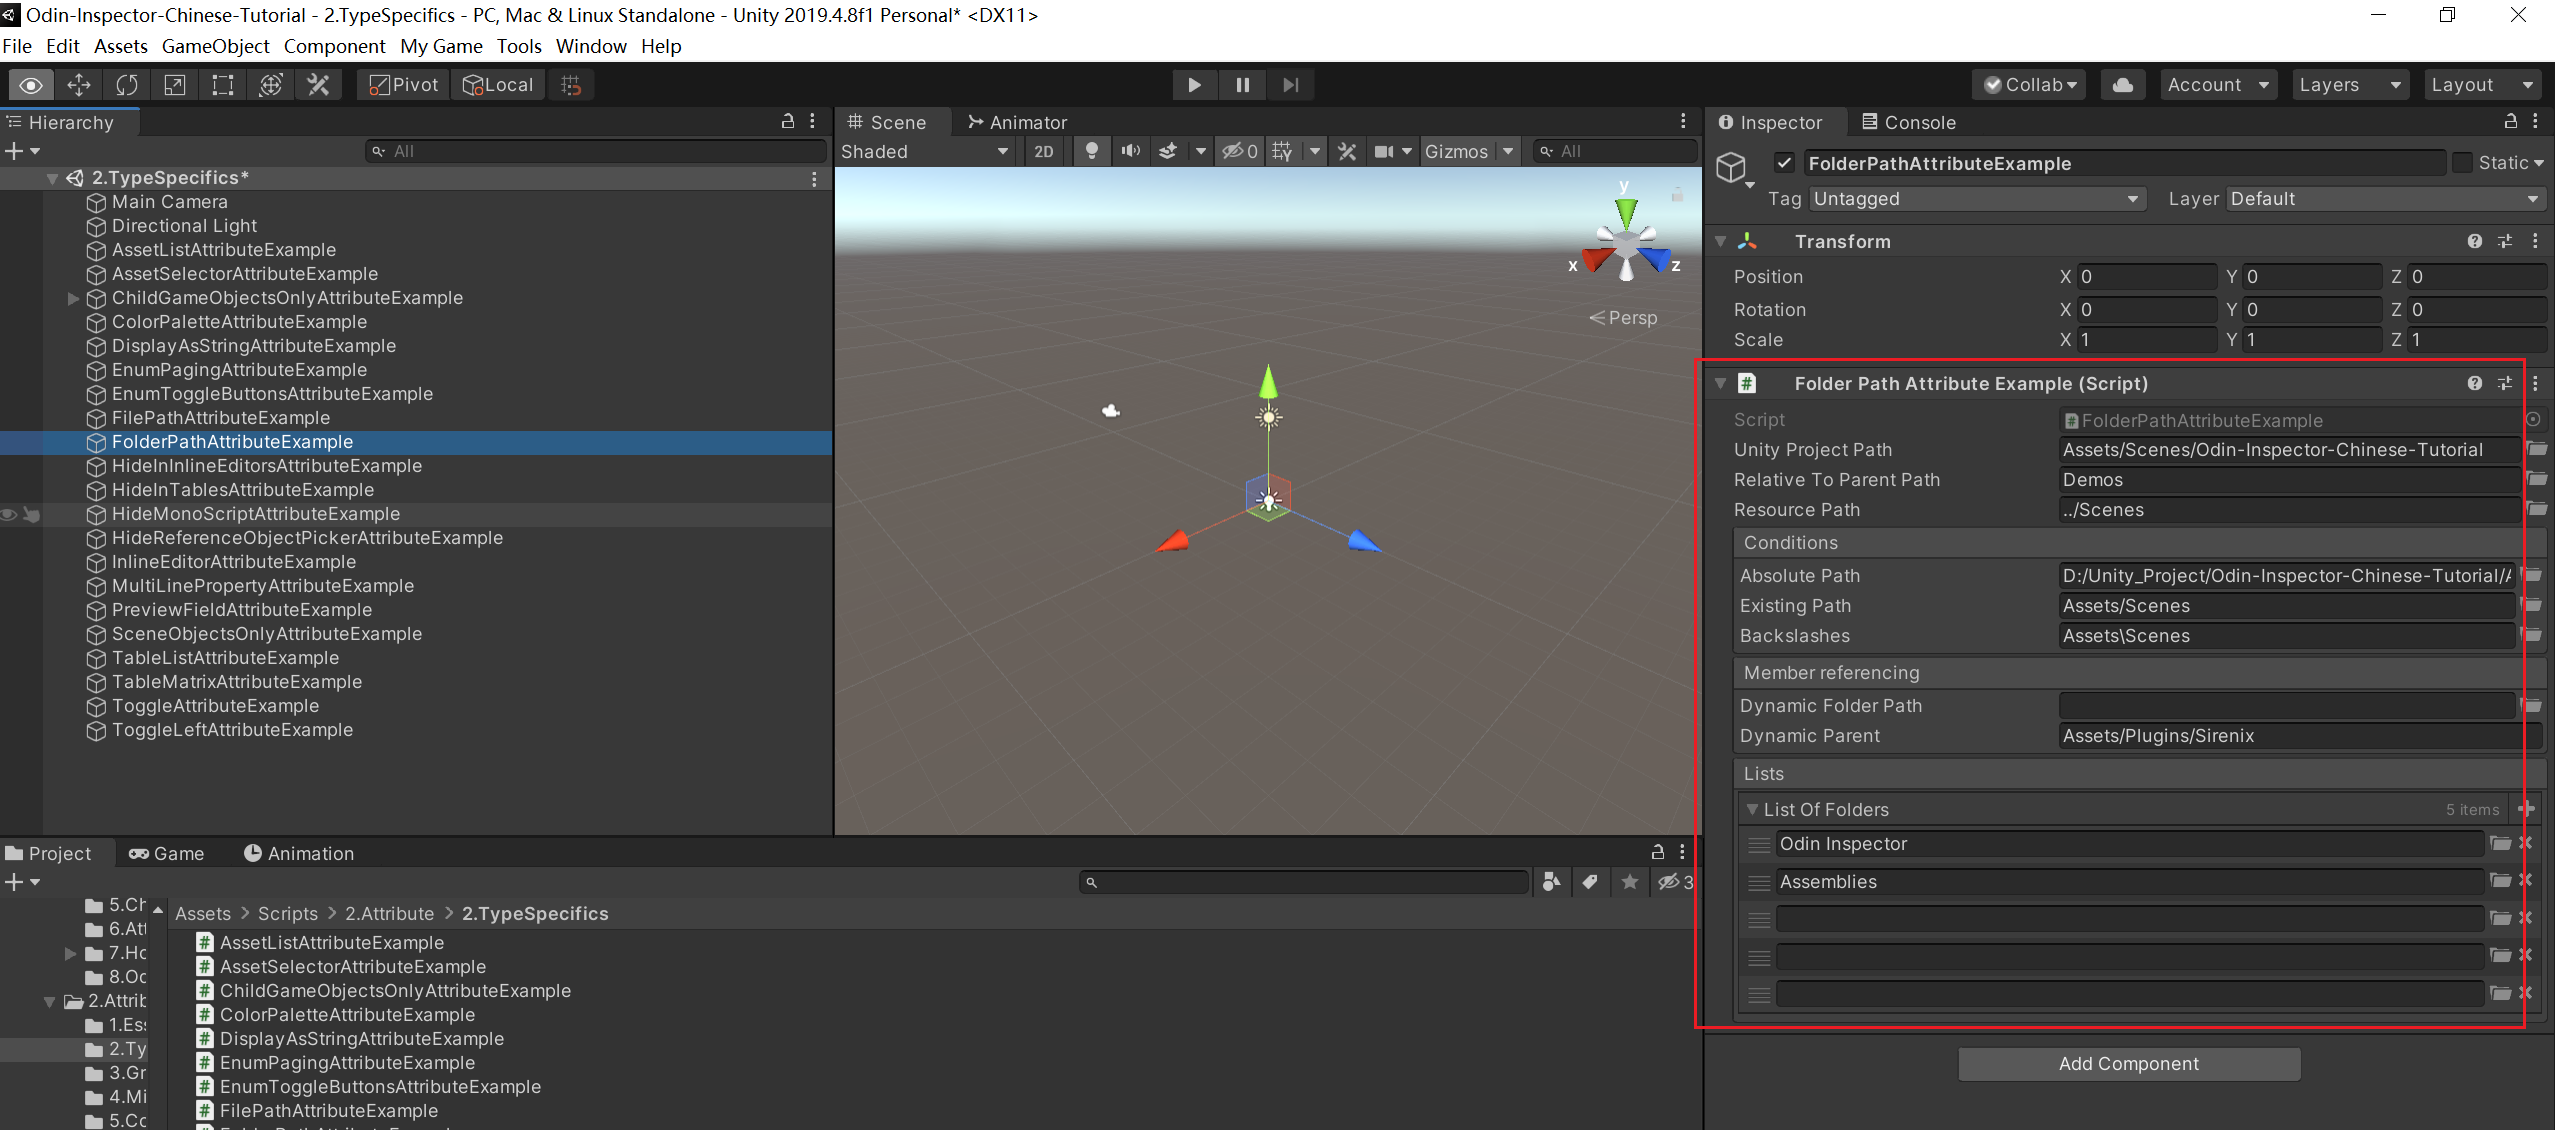Switch to the Animator tab
2555x1130 pixels.
tap(1018, 122)
